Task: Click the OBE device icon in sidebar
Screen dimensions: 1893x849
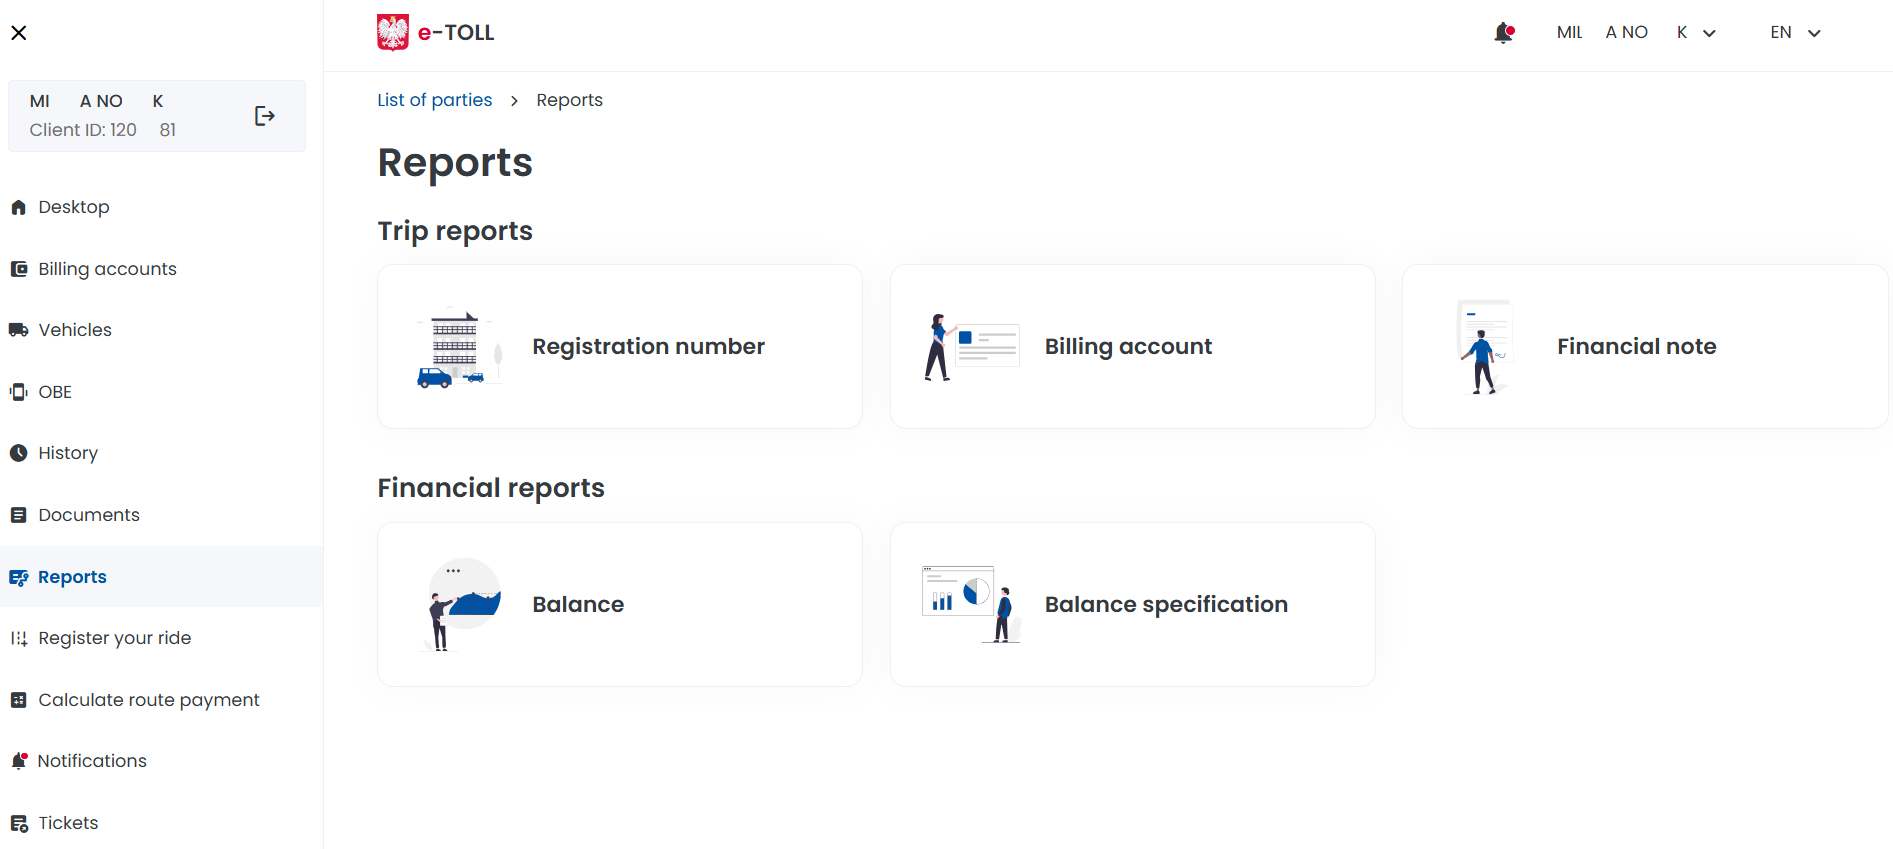Action: click(19, 392)
